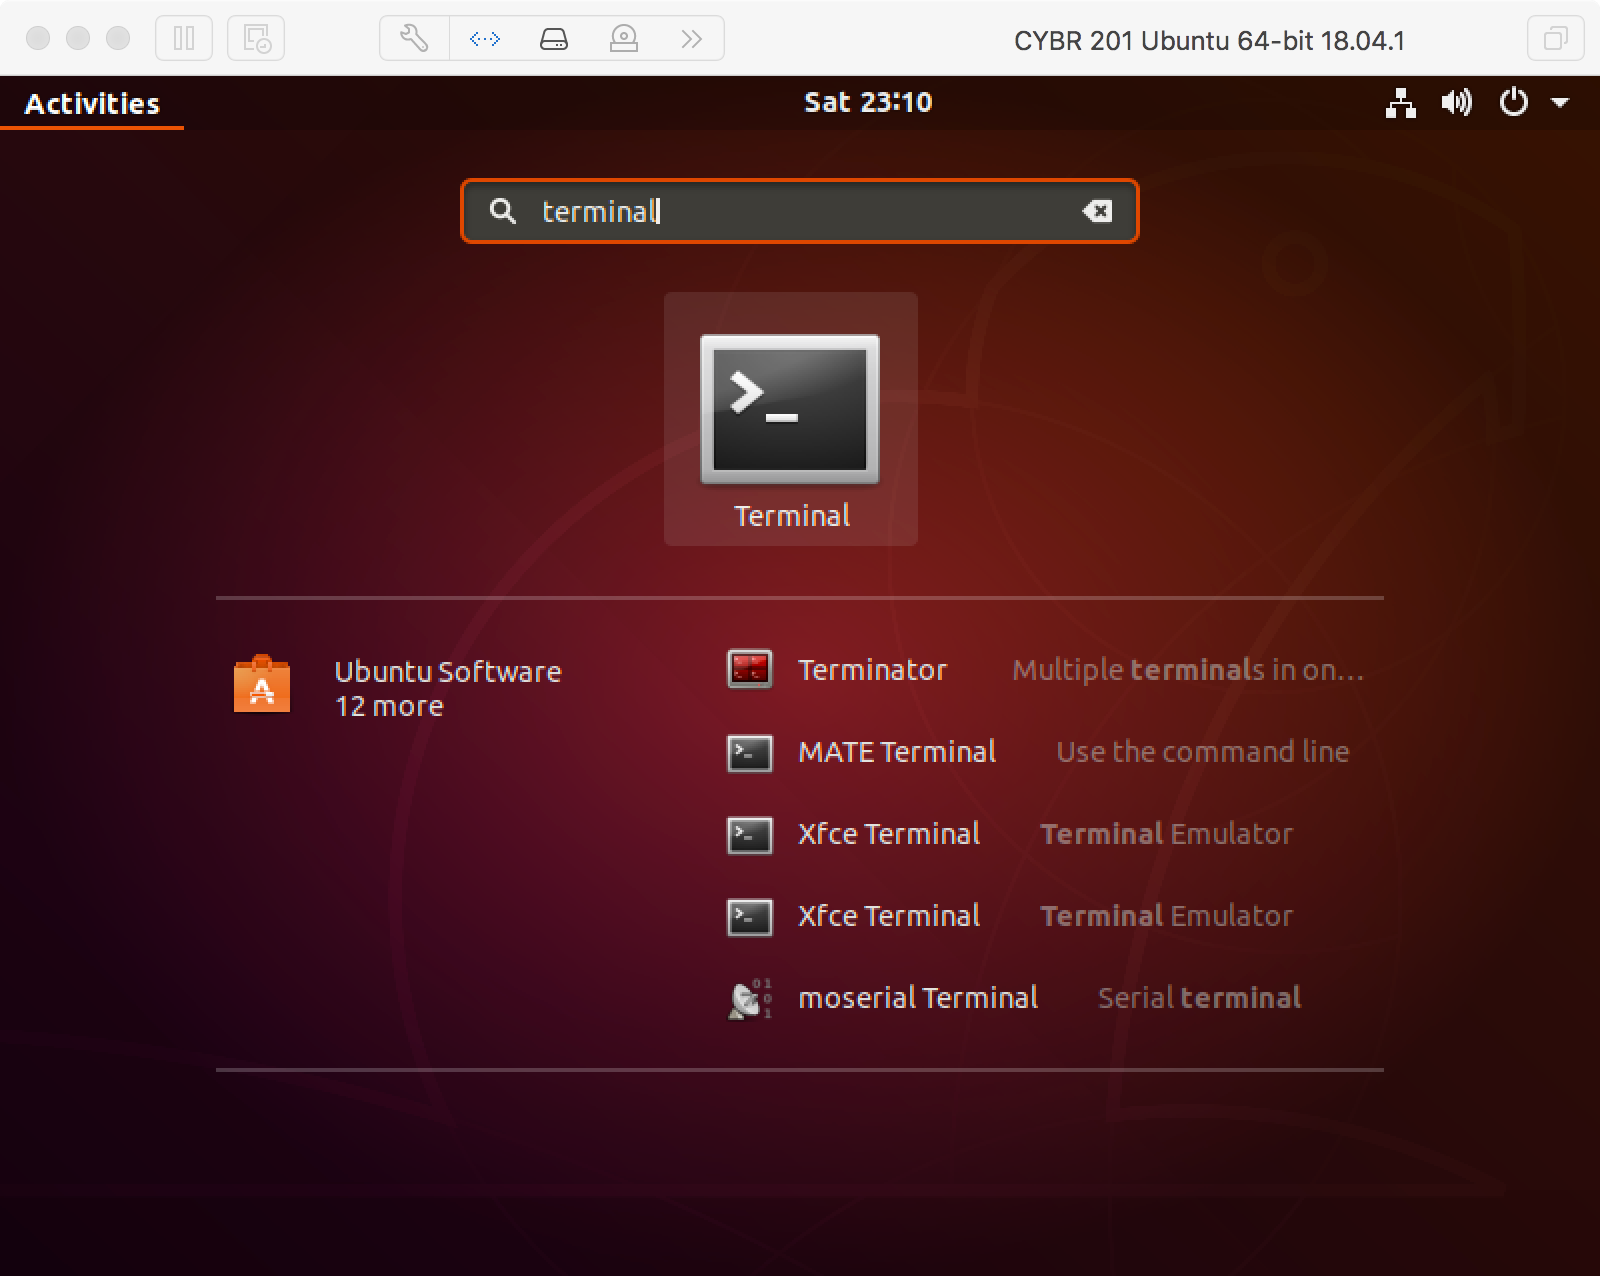Viewport: 1600px width, 1276px height.
Task: Open Ubuntu Software shopping bag icon
Action: 262,686
